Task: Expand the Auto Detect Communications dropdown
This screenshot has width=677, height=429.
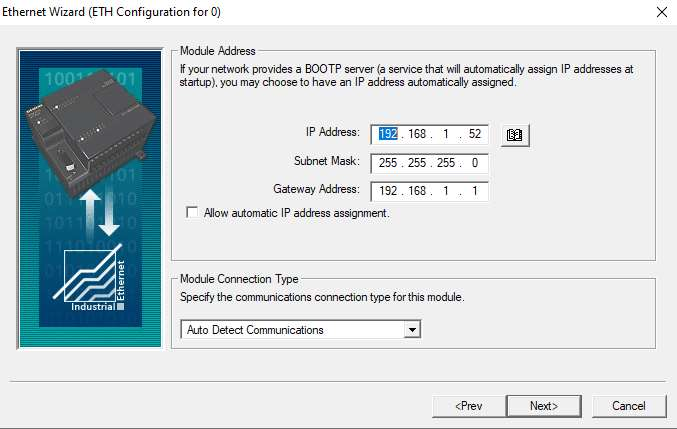Action: 411,329
